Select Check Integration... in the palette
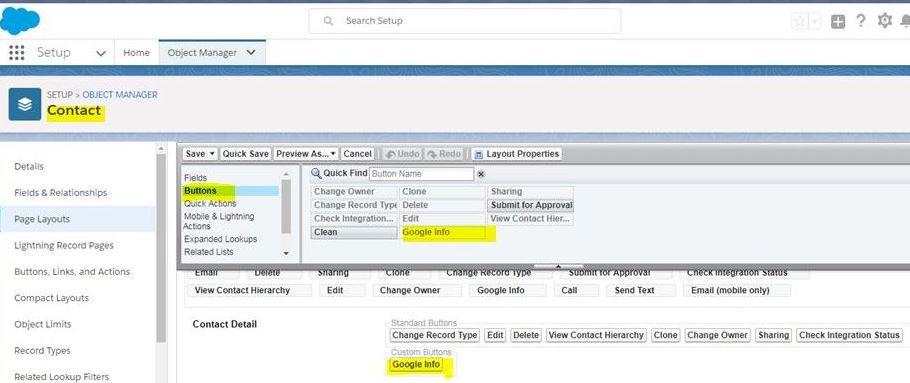The height and width of the screenshot is (383, 910). 354,219
